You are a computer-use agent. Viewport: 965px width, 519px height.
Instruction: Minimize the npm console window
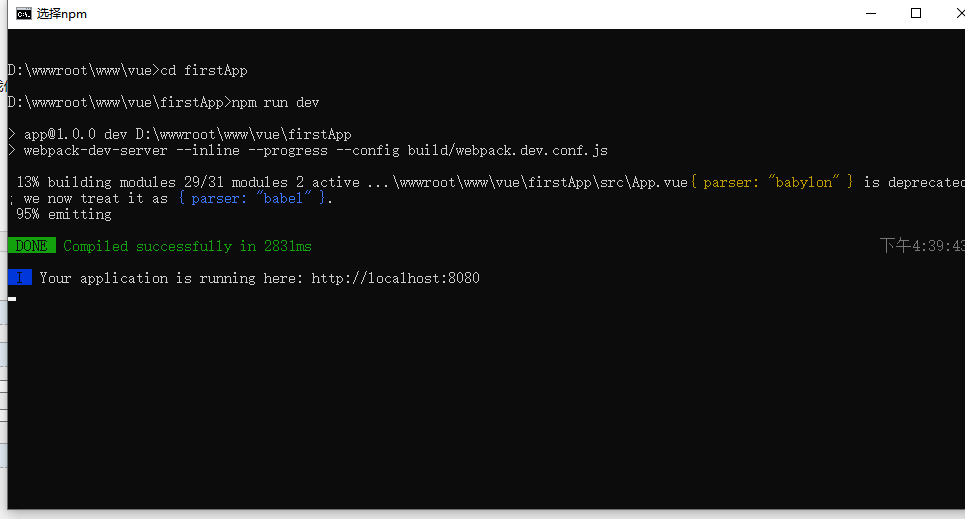point(871,13)
